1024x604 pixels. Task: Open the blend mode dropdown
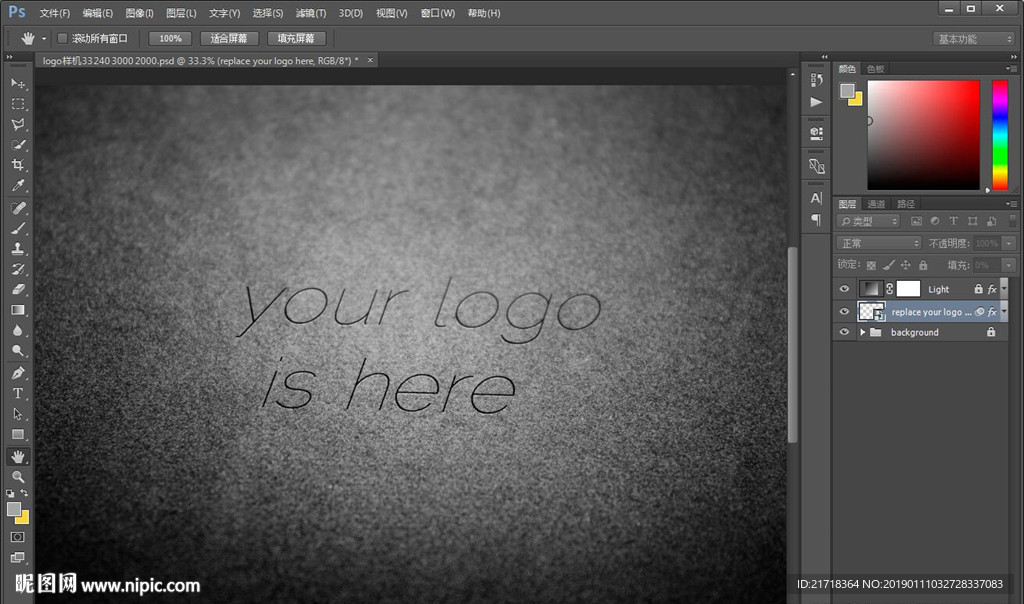(x=879, y=243)
